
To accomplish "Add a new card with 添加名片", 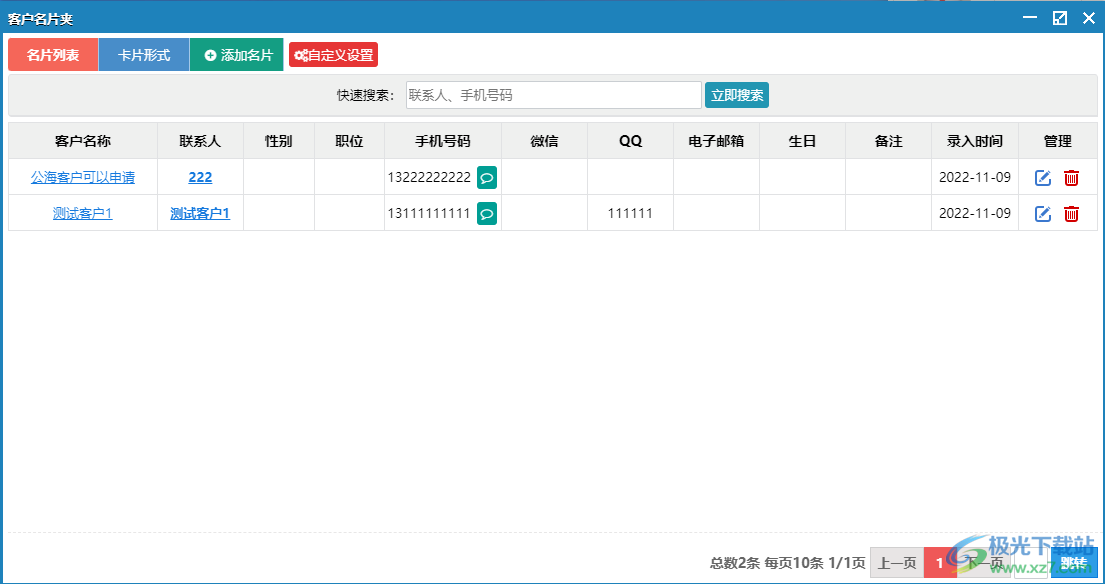I will click(x=237, y=55).
